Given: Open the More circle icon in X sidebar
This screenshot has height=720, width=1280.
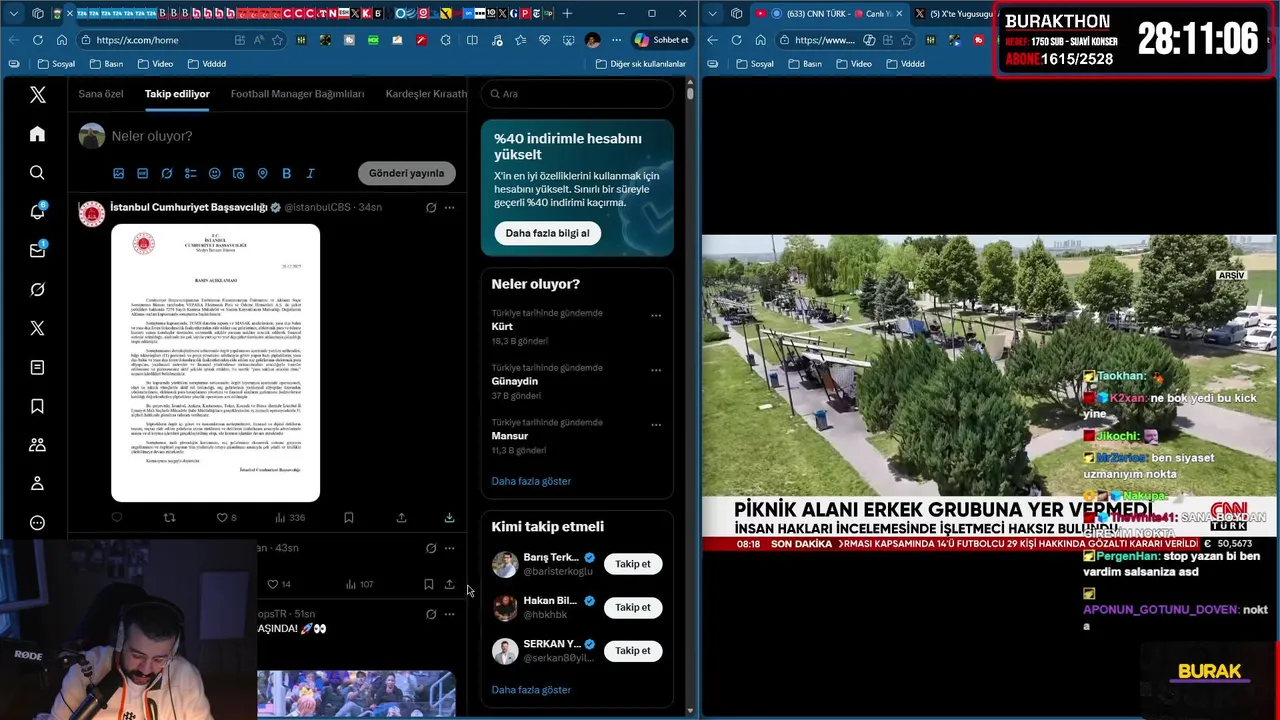Looking at the screenshot, I should [37, 523].
